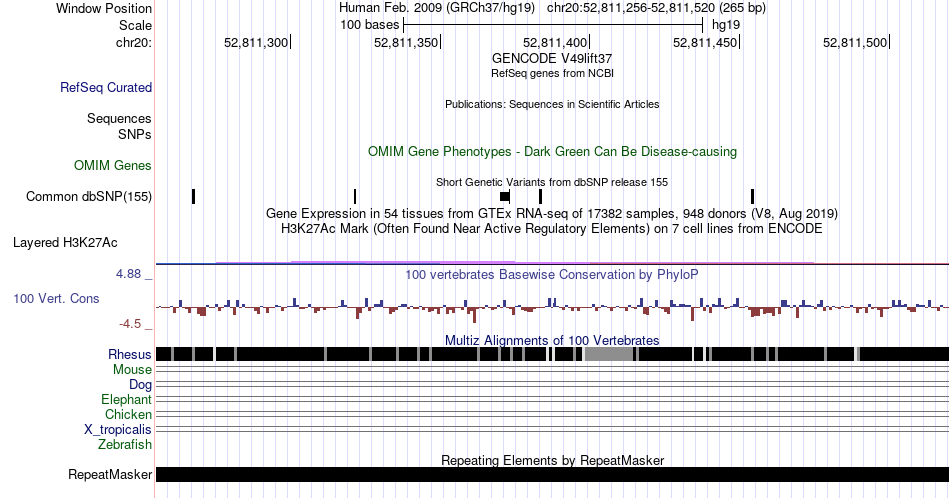
Task: Click the GTEx Gene Expression title
Action: point(552,213)
